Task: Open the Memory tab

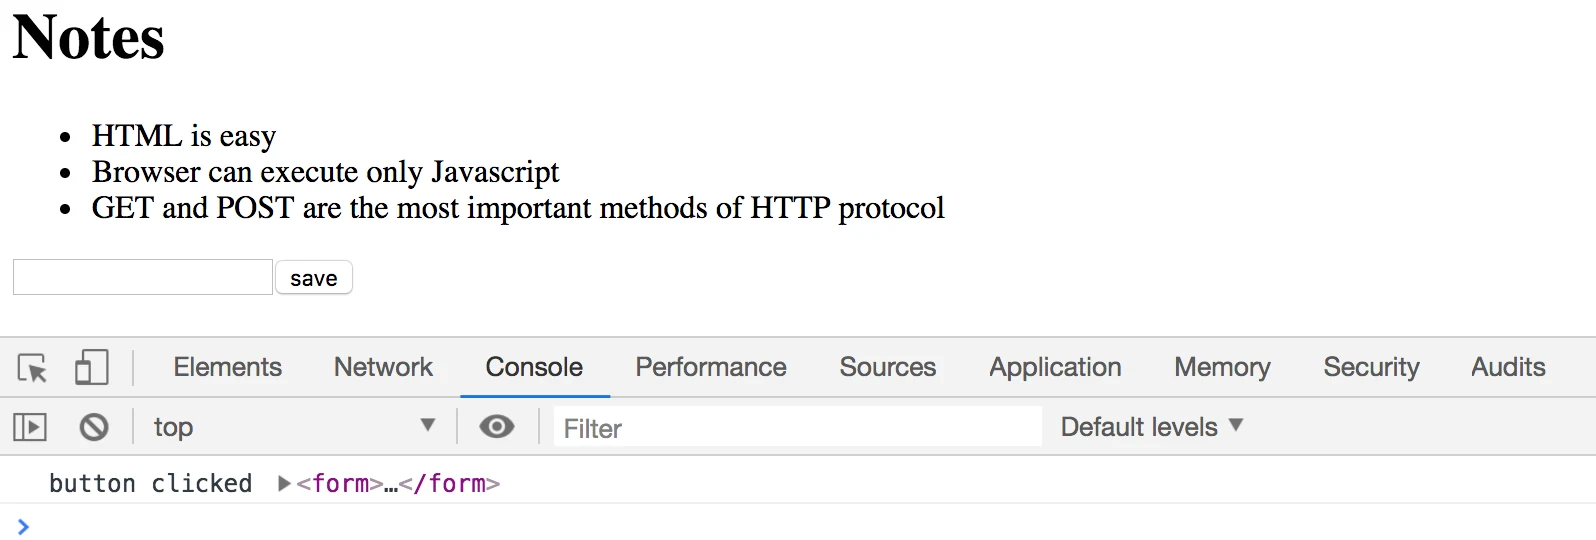Action: pyautogui.click(x=1222, y=367)
